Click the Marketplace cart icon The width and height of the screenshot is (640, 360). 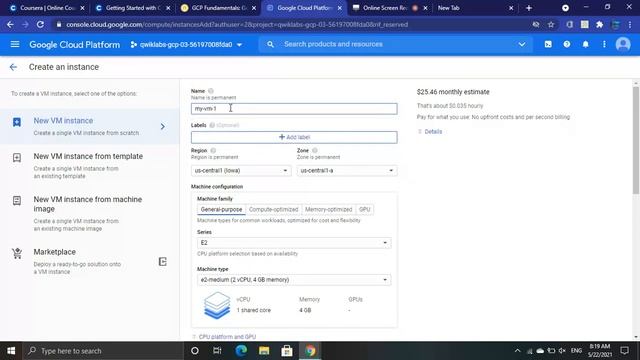click(17, 253)
